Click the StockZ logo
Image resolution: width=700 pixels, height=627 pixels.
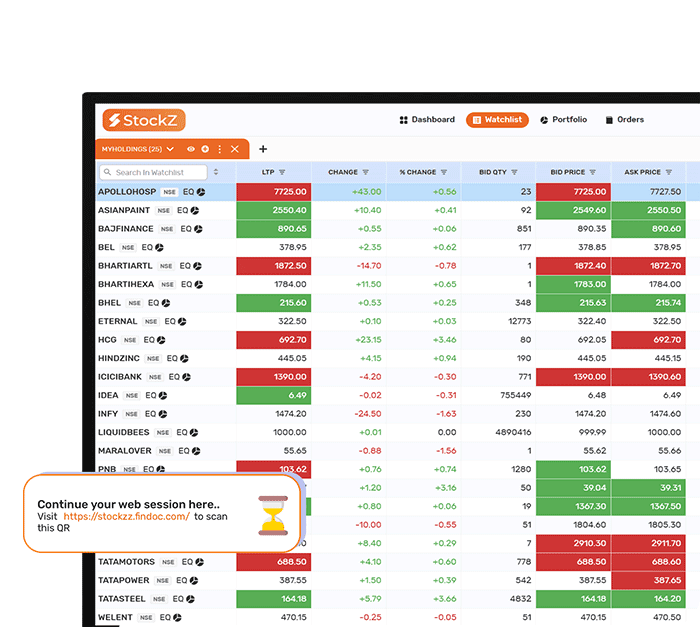click(x=143, y=121)
